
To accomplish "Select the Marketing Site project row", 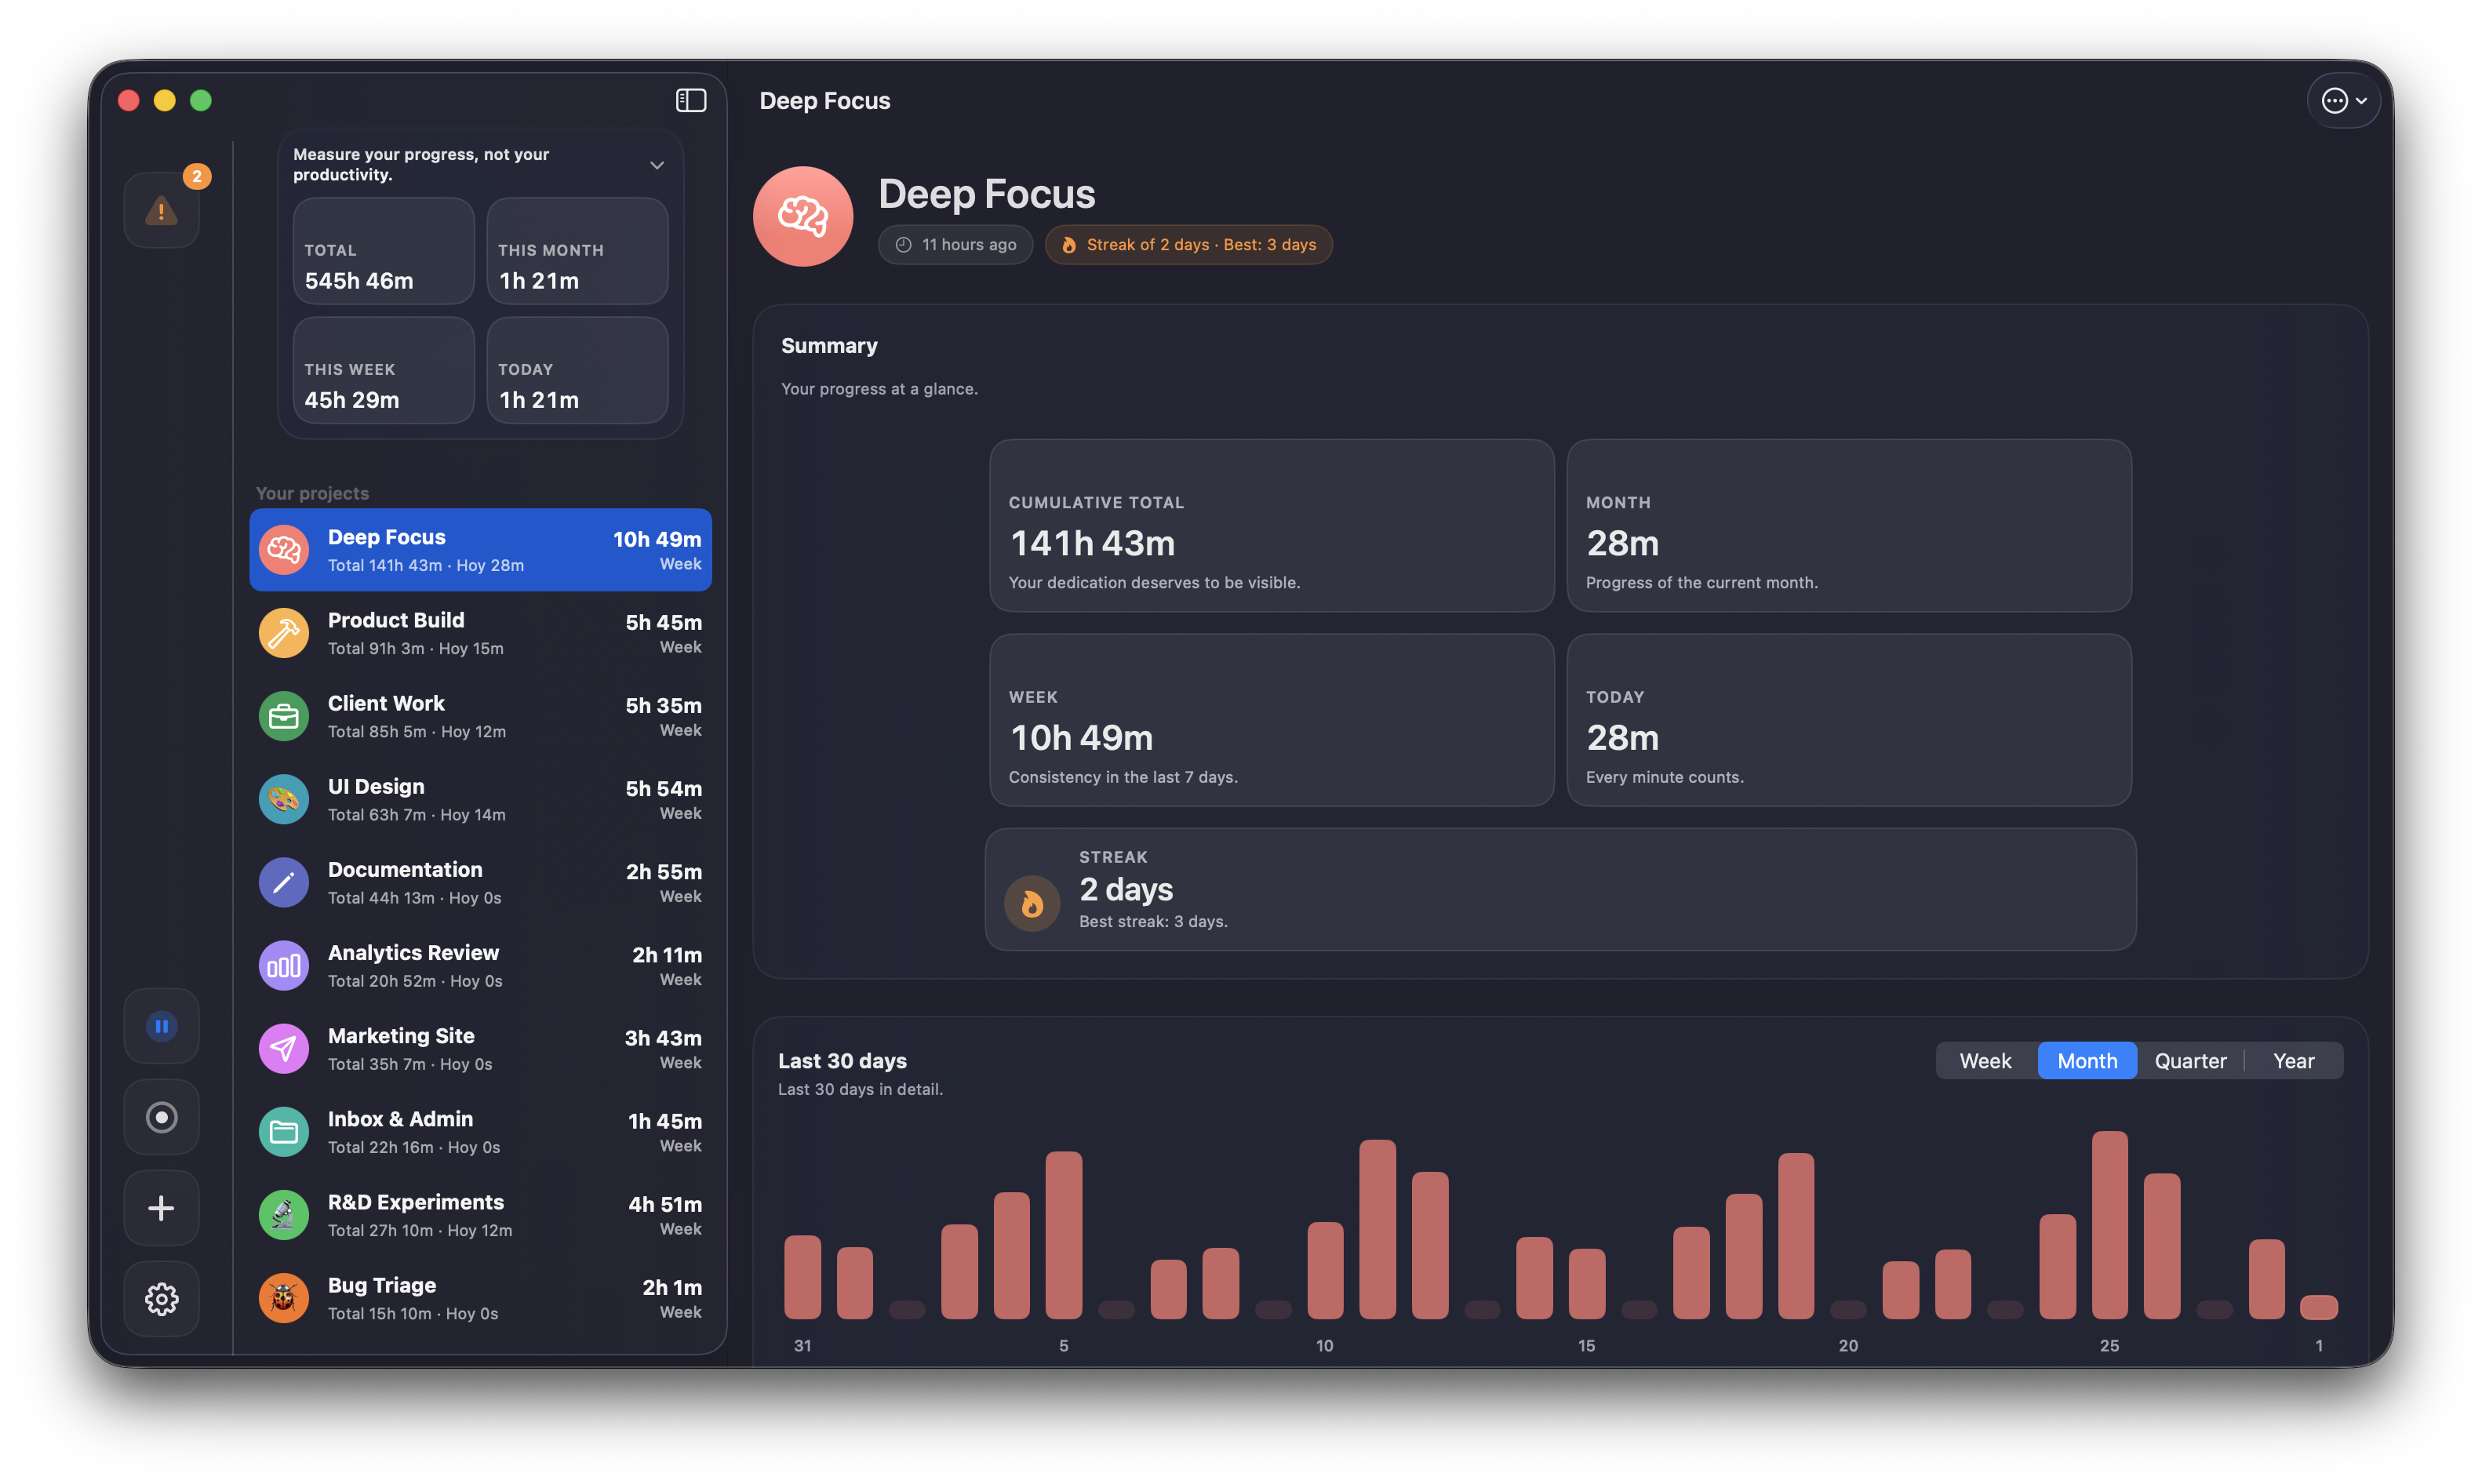I will point(480,1048).
